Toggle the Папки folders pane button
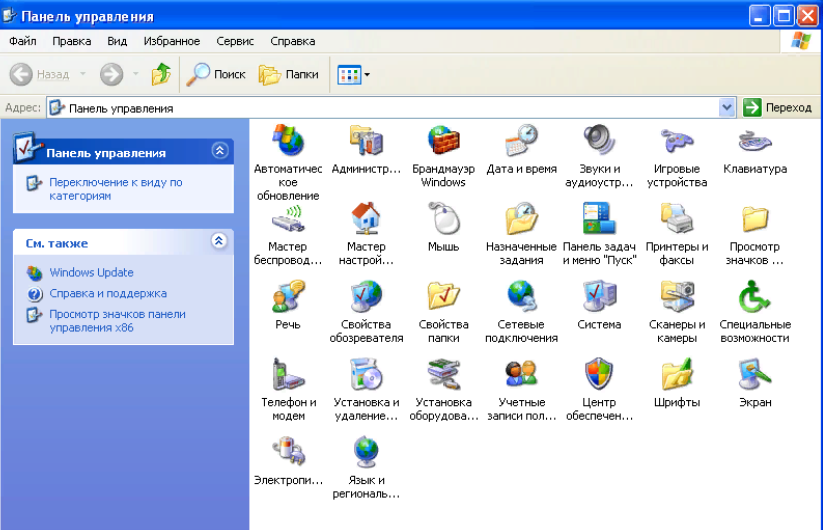This screenshot has height=530, width=823. click(289, 75)
